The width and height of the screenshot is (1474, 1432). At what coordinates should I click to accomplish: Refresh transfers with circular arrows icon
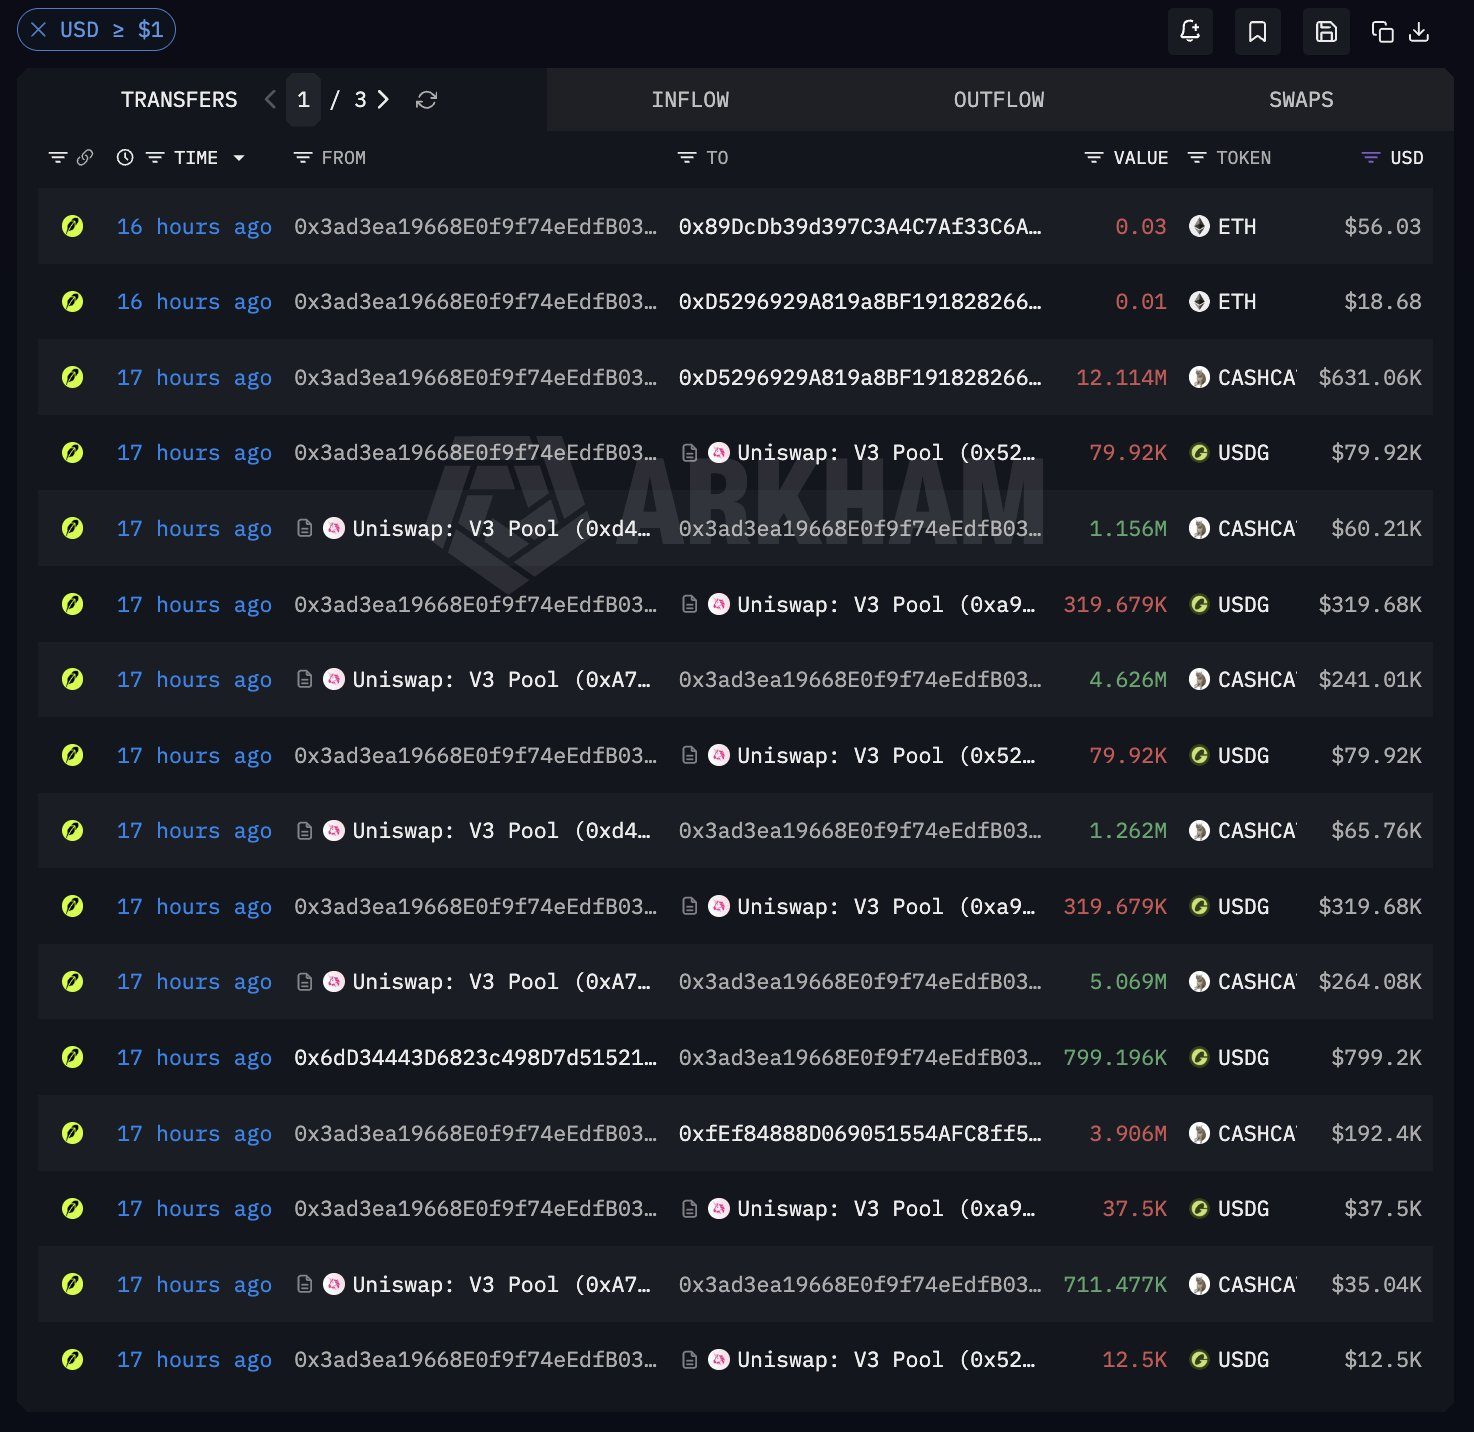click(x=426, y=100)
